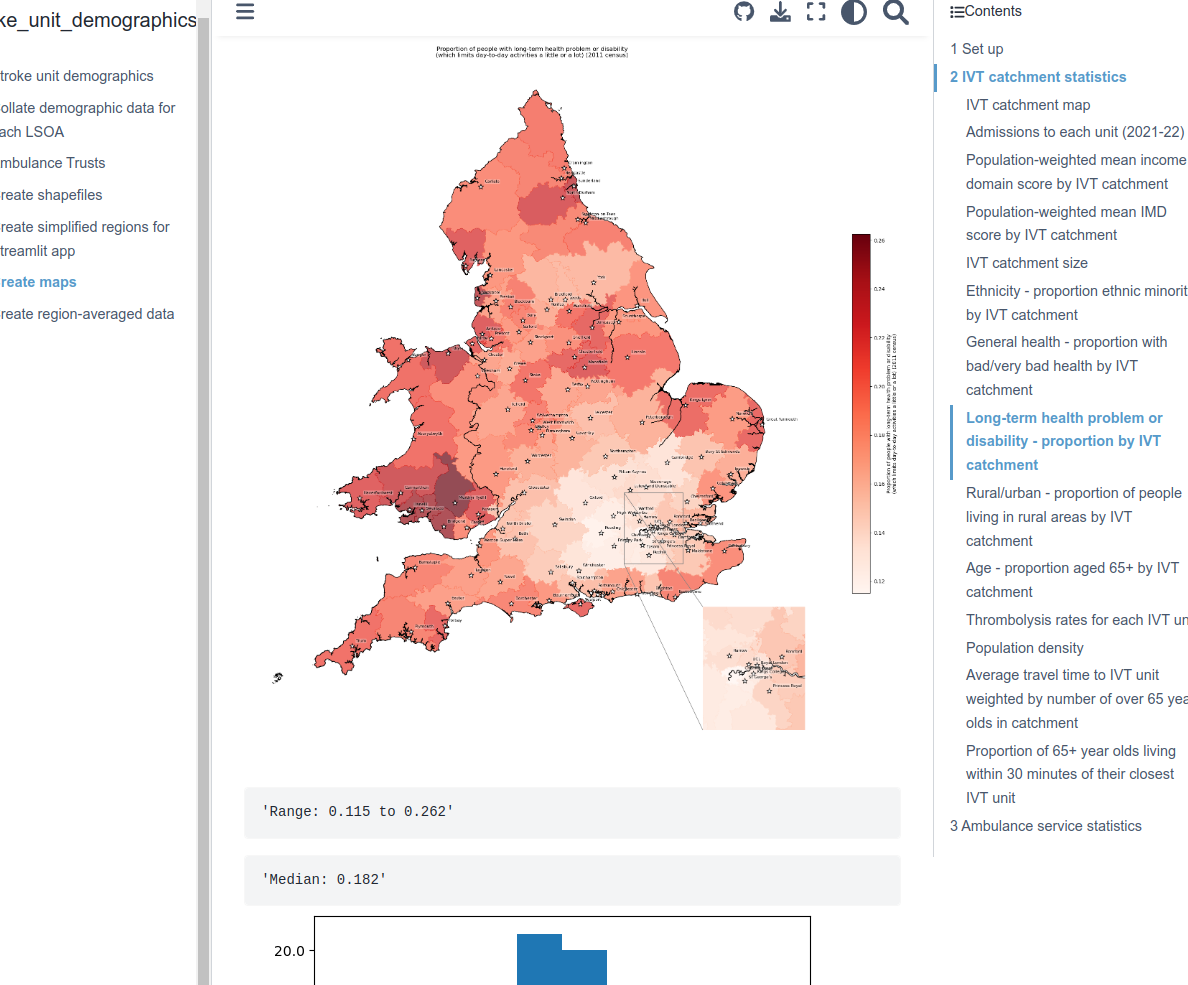Open the GitHub repository icon menu
This screenshot has width=1188, height=985.
pos(744,12)
